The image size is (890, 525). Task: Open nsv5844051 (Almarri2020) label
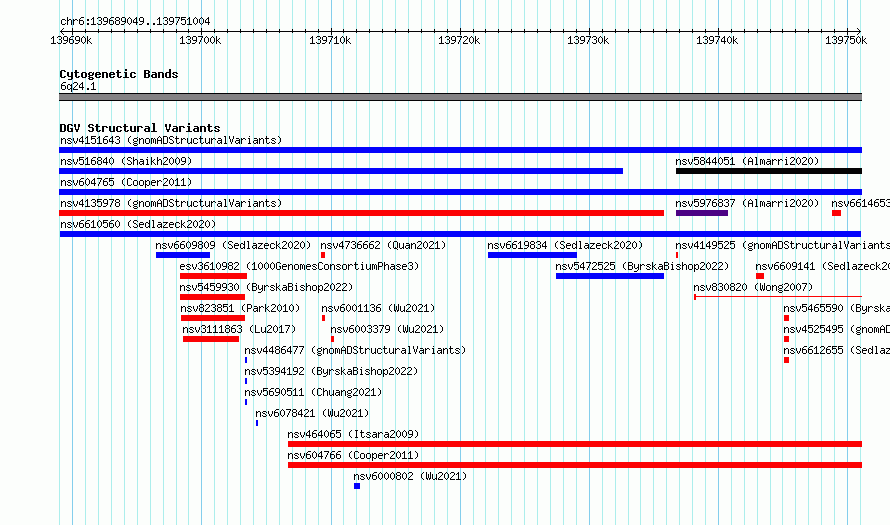pos(747,161)
